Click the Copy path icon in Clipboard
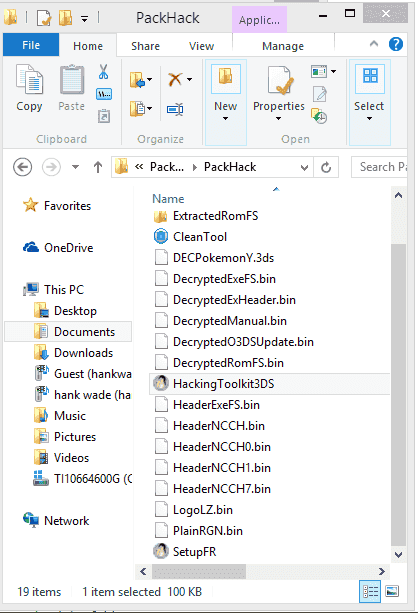 click(x=104, y=94)
